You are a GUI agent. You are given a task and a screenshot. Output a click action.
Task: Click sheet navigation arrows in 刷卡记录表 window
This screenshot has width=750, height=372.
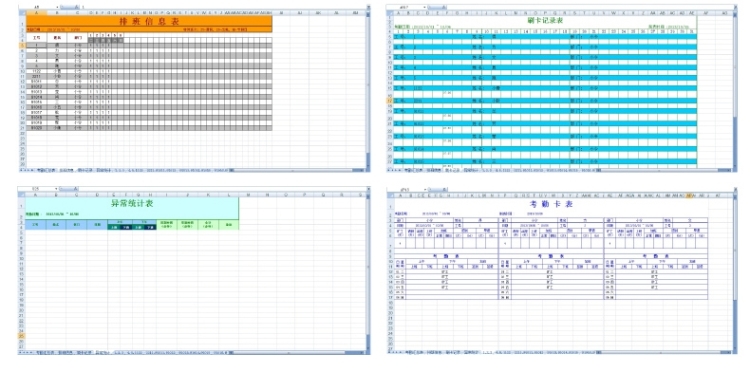pyautogui.click(x=395, y=170)
